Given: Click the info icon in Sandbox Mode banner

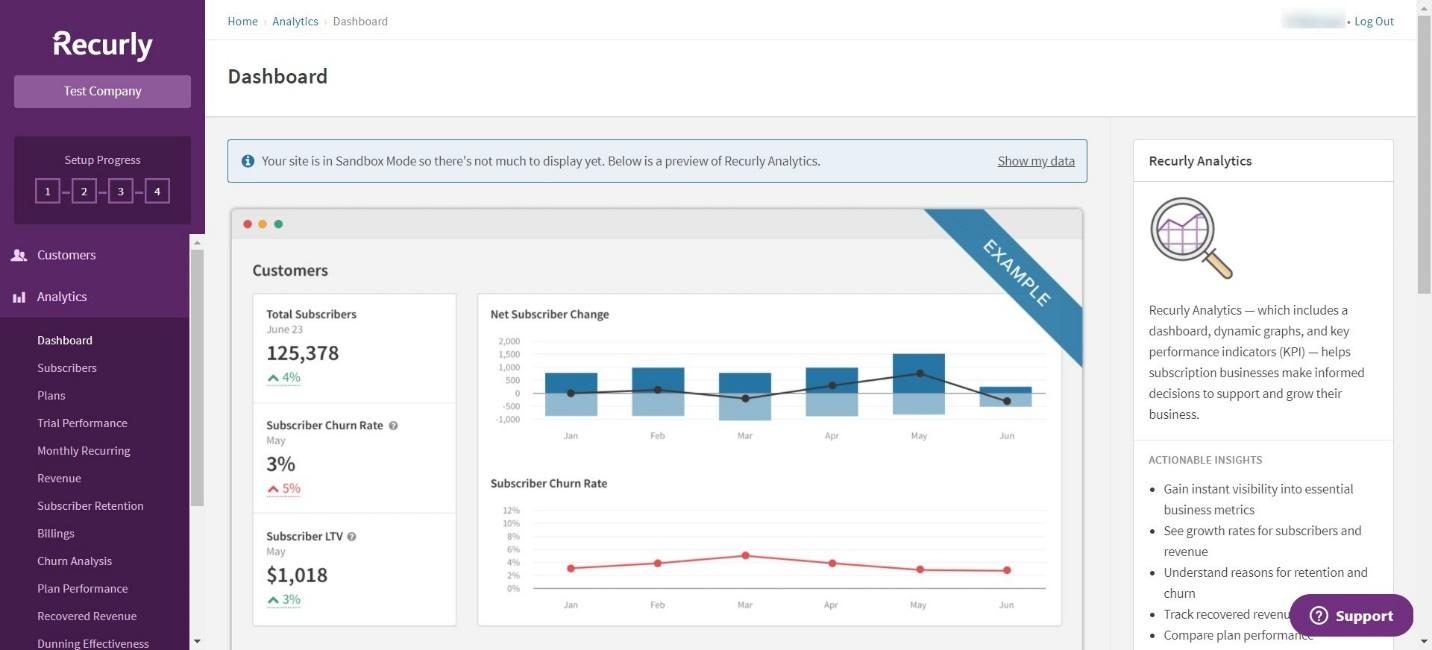Looking at the screenshot, I should tap(248, 161).
